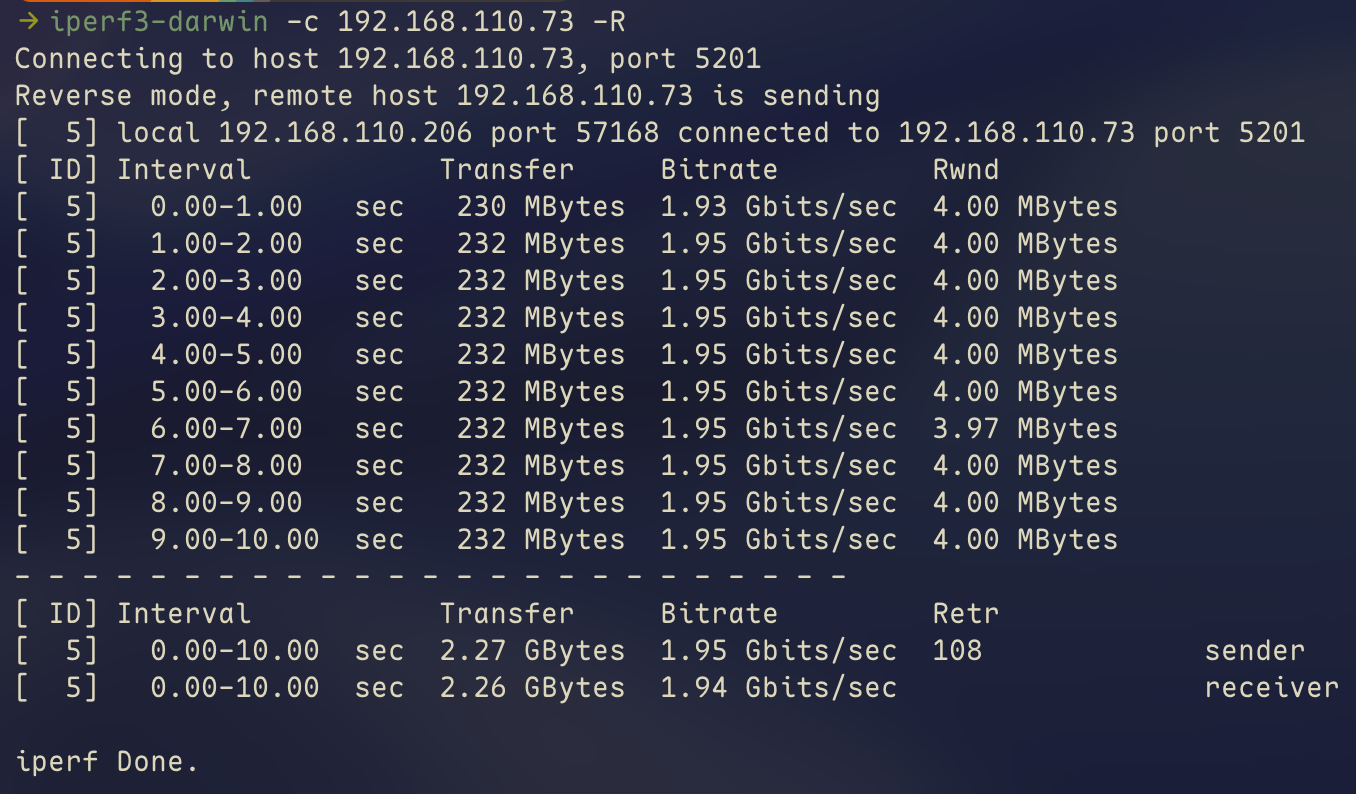The image size is (1356, 794).
Task: Click the word "sender" in the summary
Action: tap(1255, 651)
